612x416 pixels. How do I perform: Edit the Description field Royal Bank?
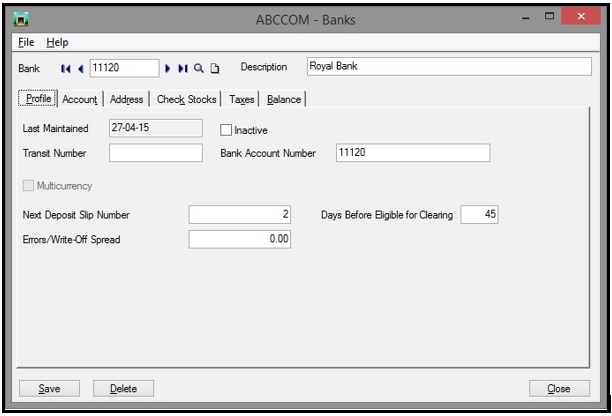click(x=449, y=66)
